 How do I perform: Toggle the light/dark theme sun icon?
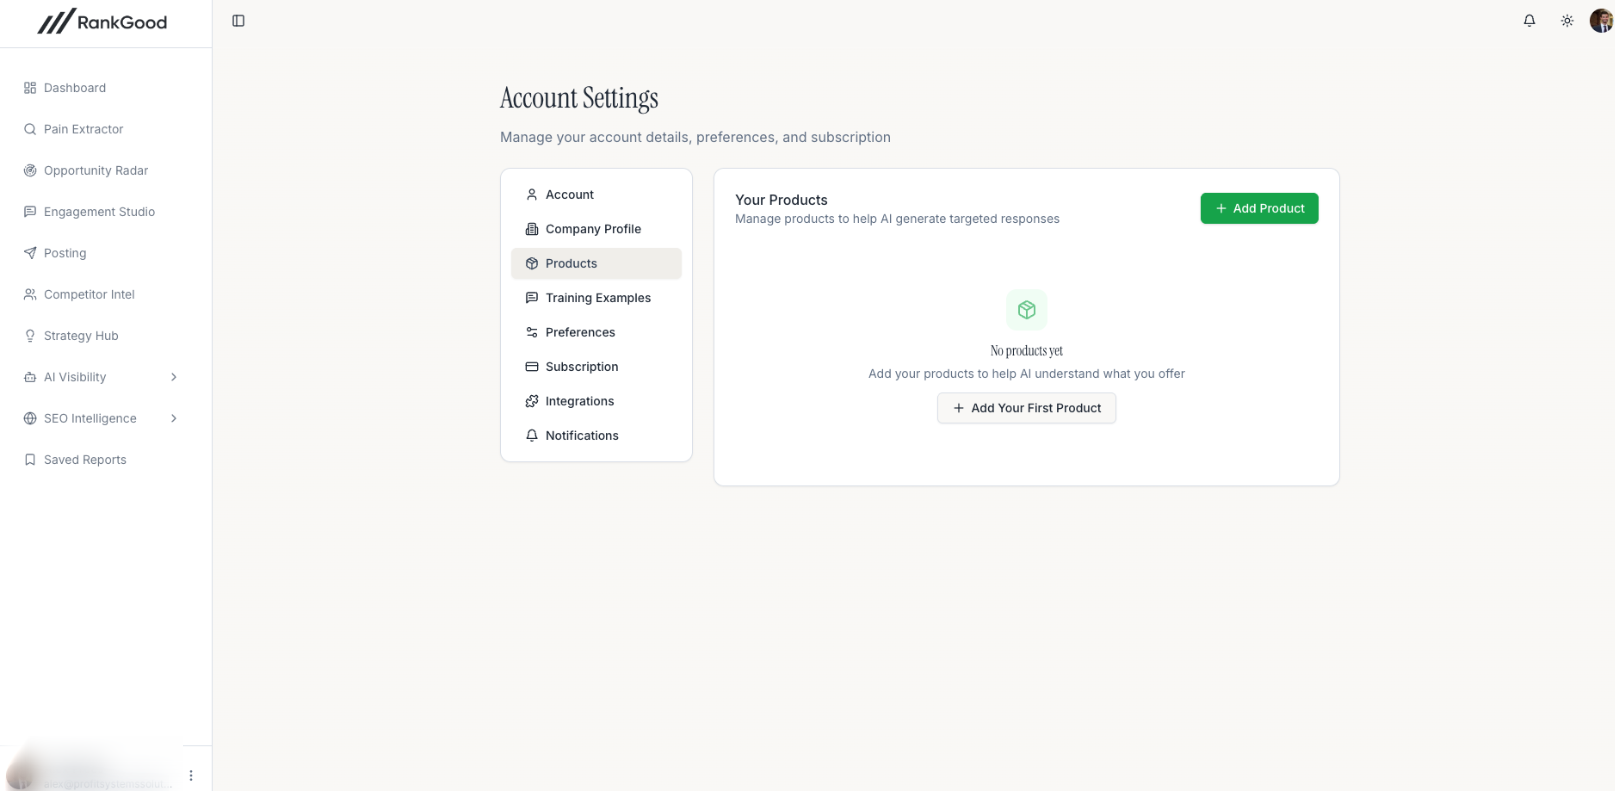tap(1567, 21)
